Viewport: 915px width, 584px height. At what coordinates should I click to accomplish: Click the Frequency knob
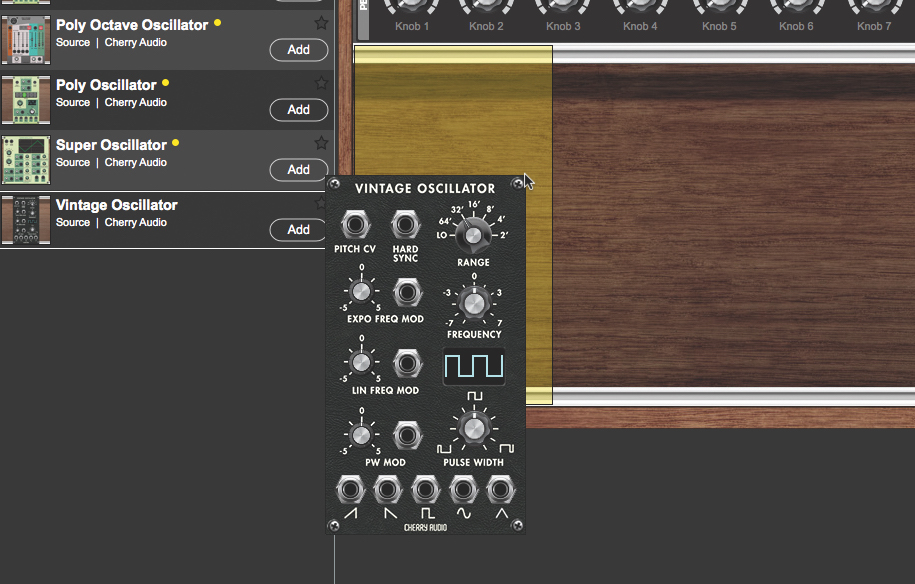(474, 304)
